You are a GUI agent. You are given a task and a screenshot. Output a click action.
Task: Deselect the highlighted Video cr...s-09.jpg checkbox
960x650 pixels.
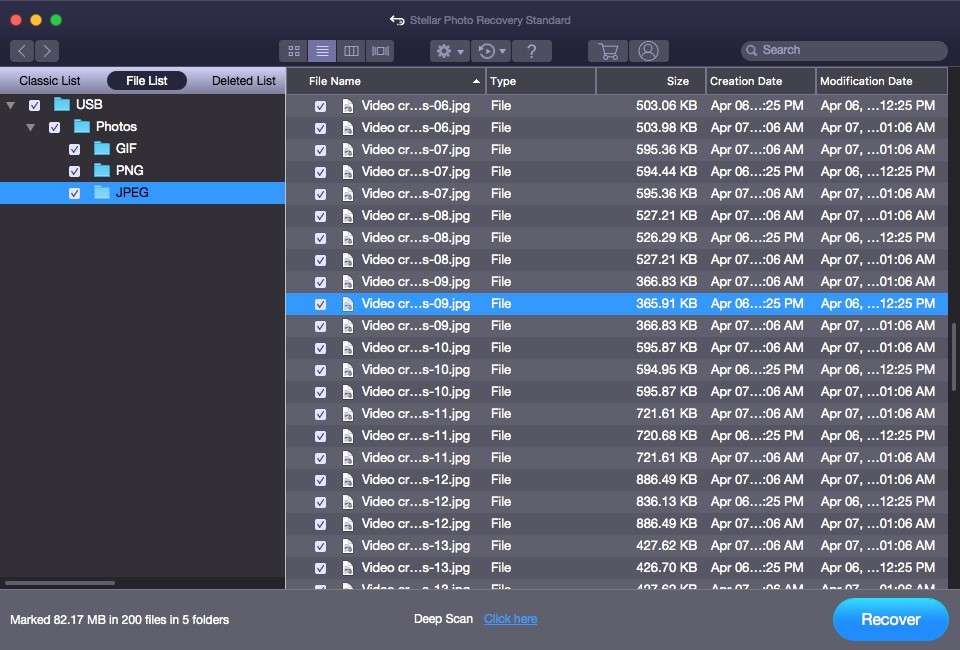click(x=321, y=303)
